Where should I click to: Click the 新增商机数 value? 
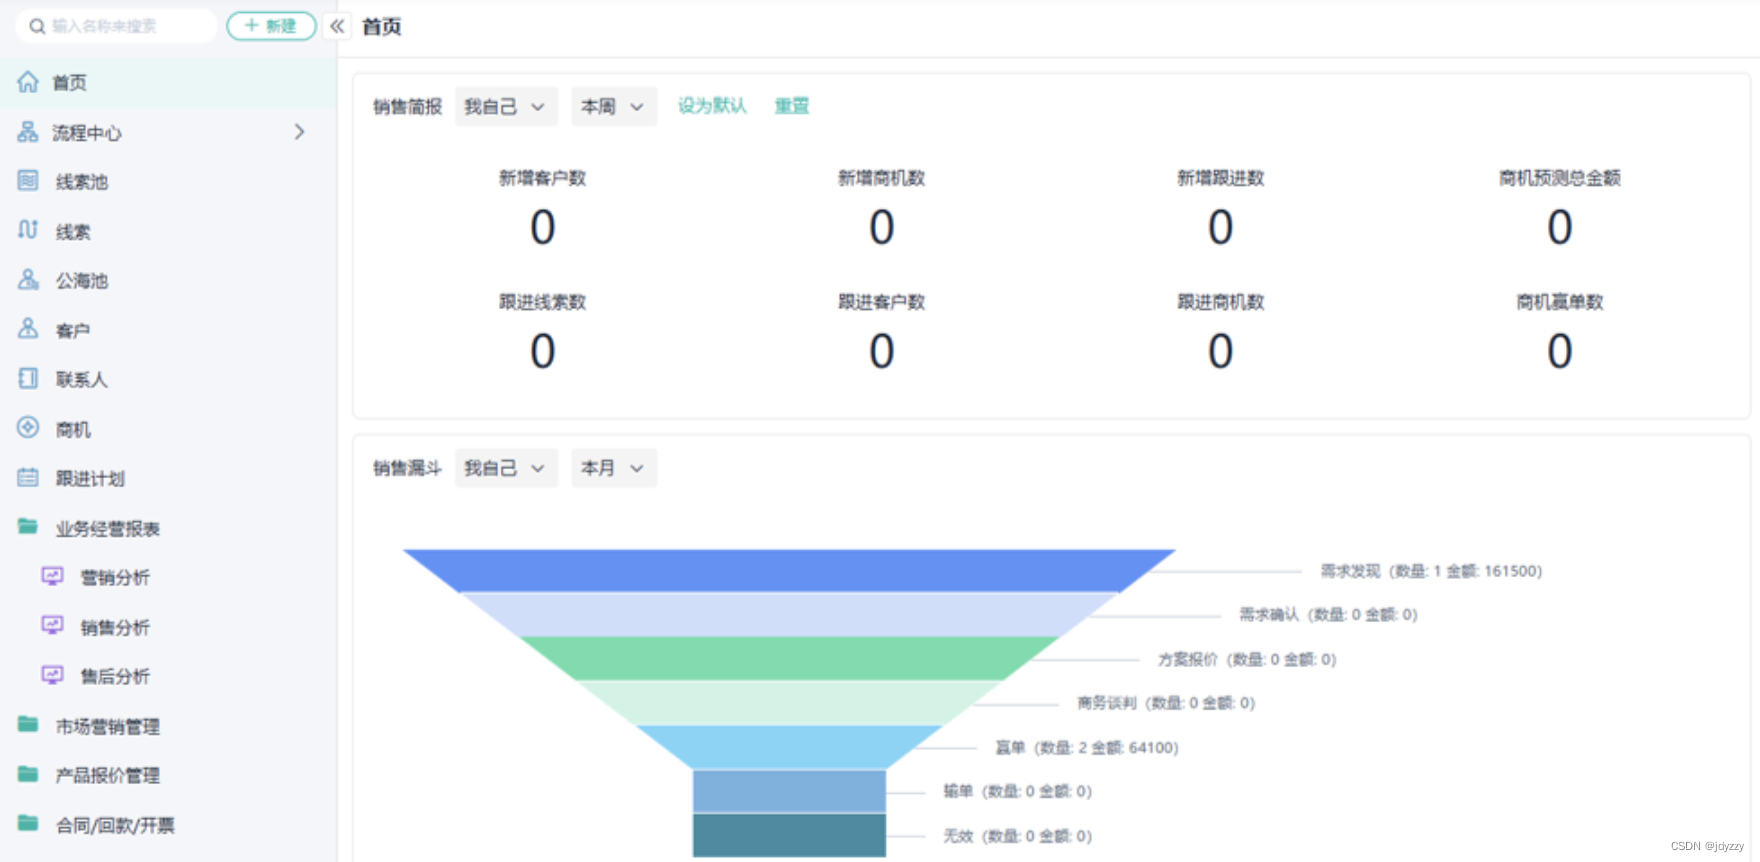coord(882,227)
